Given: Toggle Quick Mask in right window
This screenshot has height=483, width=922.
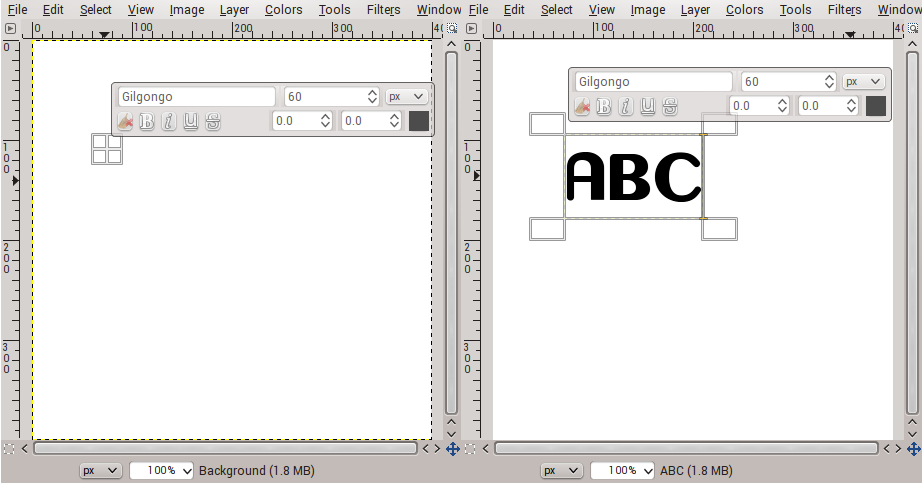Looking at the screenshot, I should tap(470, 449).
